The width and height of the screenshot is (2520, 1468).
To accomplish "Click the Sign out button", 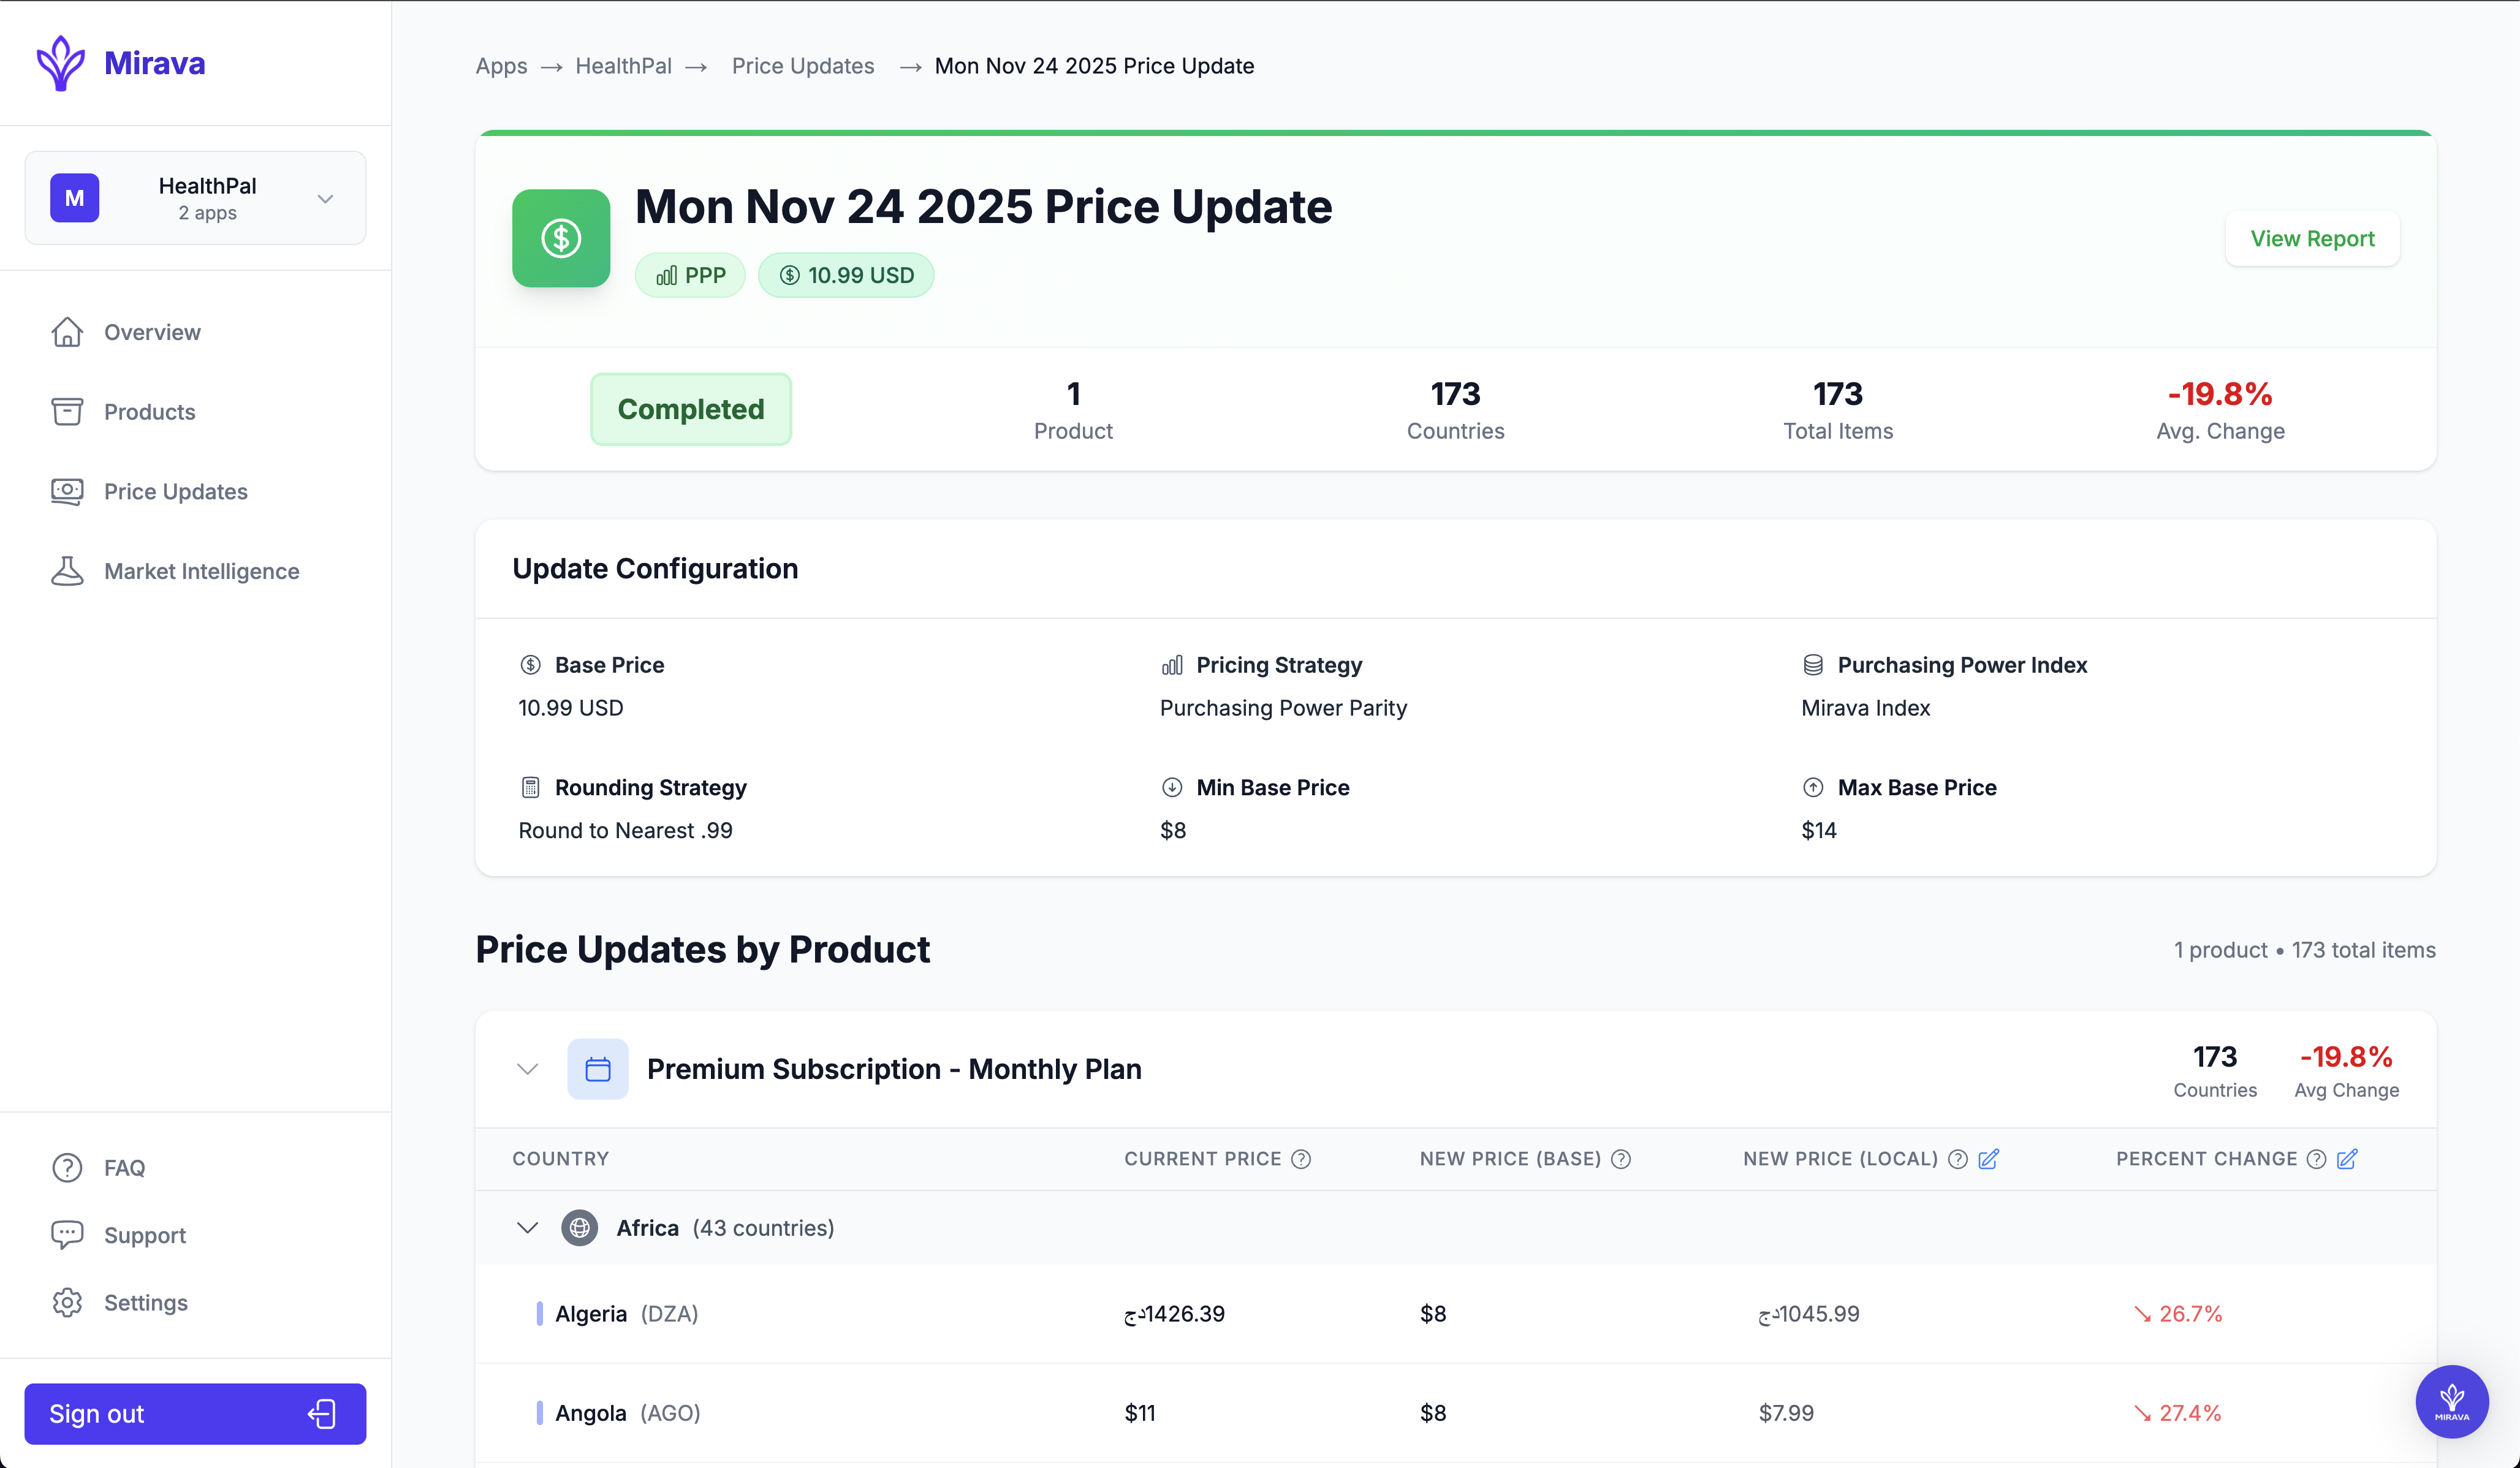I will pyautogui.click(x=195, y=1413).
